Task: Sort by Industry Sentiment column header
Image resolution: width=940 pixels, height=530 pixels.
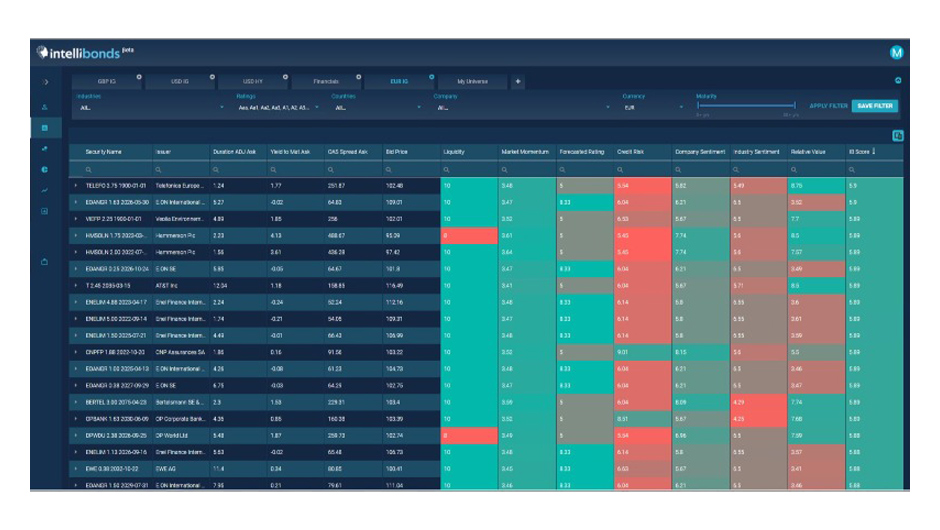Action: click(757, 152)
